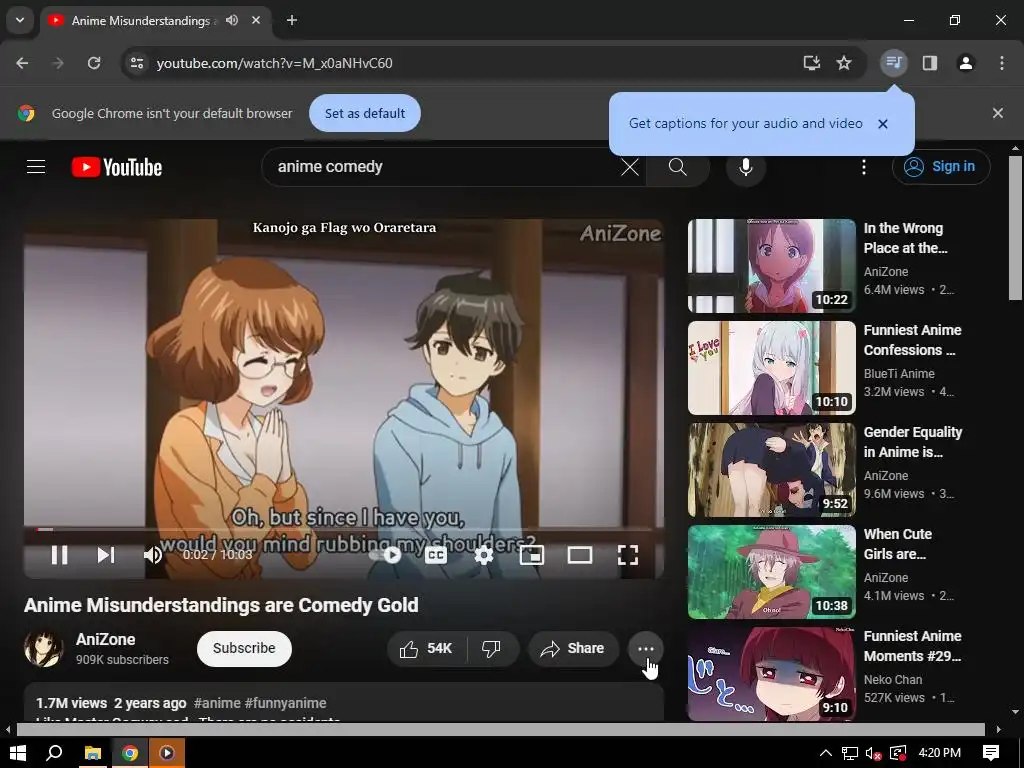Close the captions tooltip bubble
This screenshot has width=1024, height=768.
(x=883, y=123)
